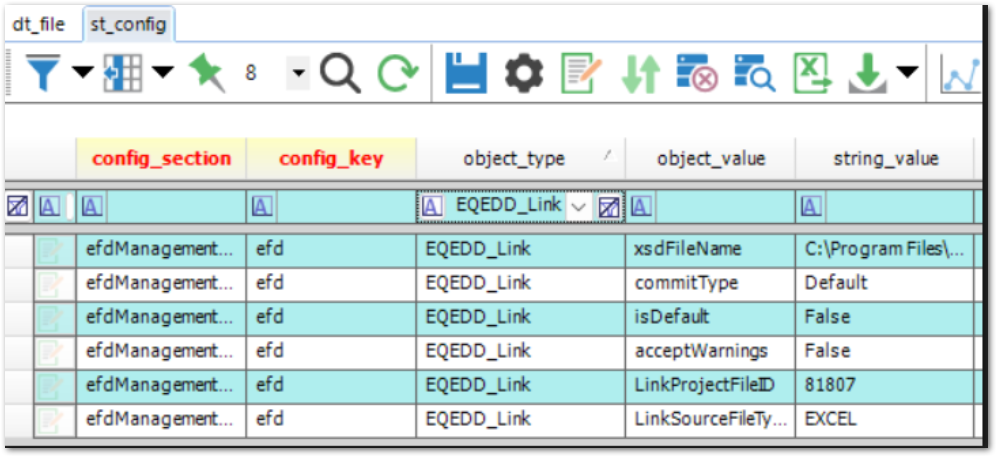997x457 pixels.
Task: Click the object_value column header
Action: click(x=710, y=159)
